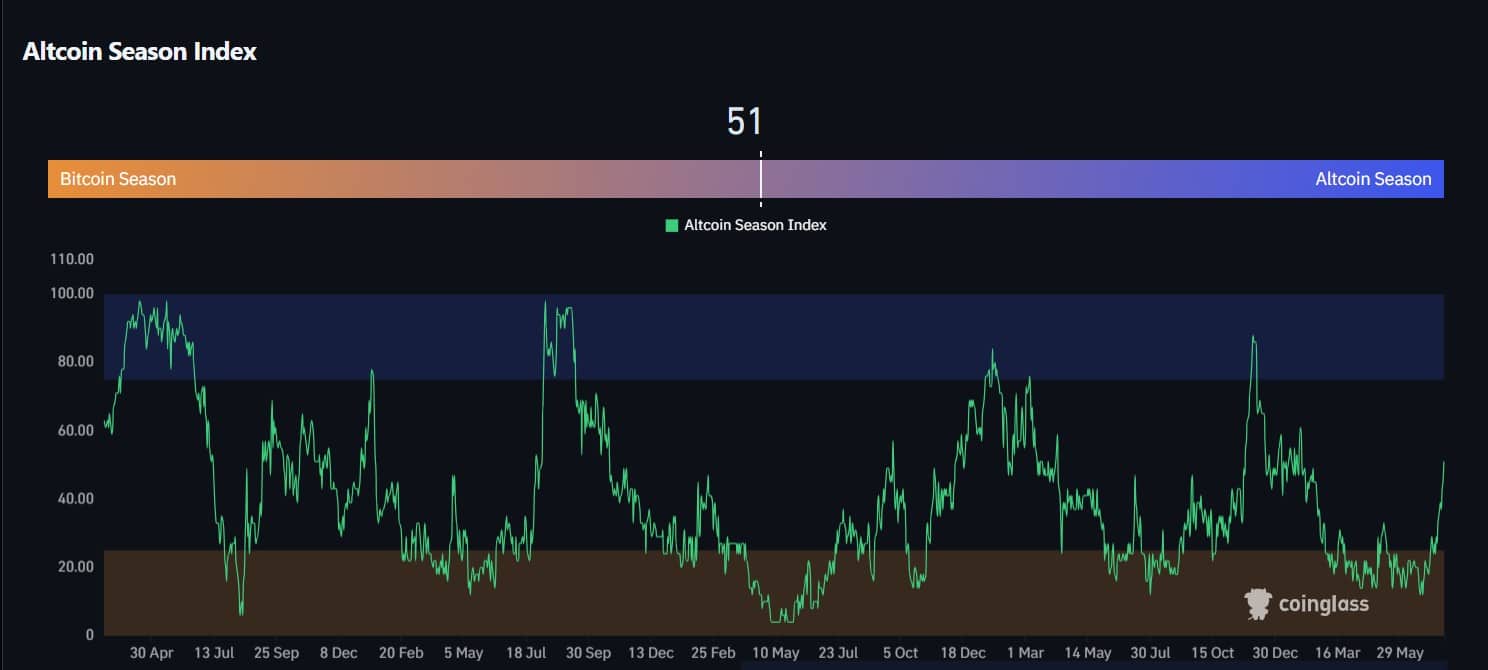1488x670 pixels.
Task: Select the 1 Mar x-axis tick
Action: point(1025,653)
